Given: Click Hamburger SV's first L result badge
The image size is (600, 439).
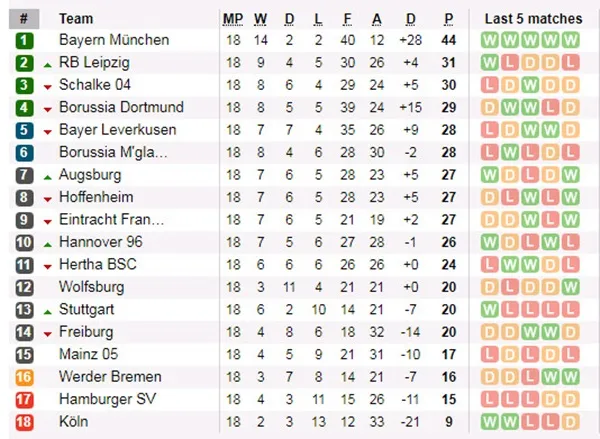Looking at the screenshot, I should [x=489, y=399].
